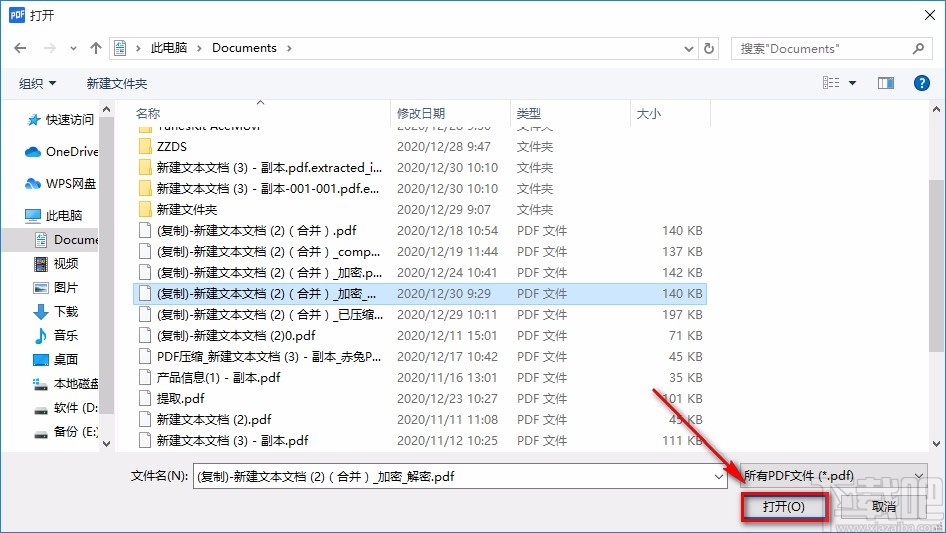Click navigation pane scrollbar down arrow
The image size is (946, 533).
[107, 444]
